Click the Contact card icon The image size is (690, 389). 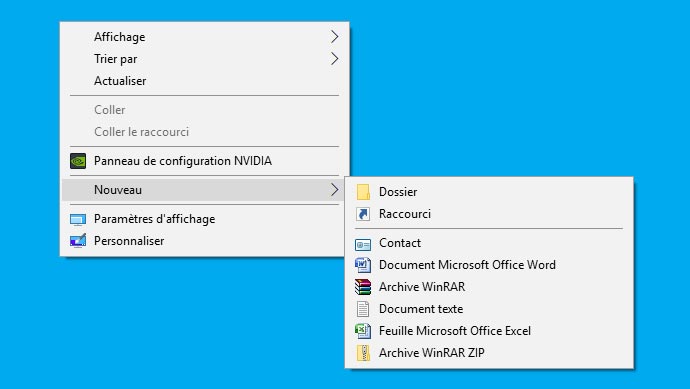[363, 244]
